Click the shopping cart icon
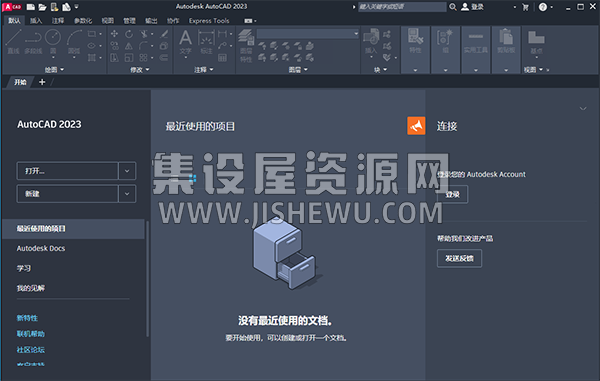Screen dimensions: 600x381 [525, 7]
